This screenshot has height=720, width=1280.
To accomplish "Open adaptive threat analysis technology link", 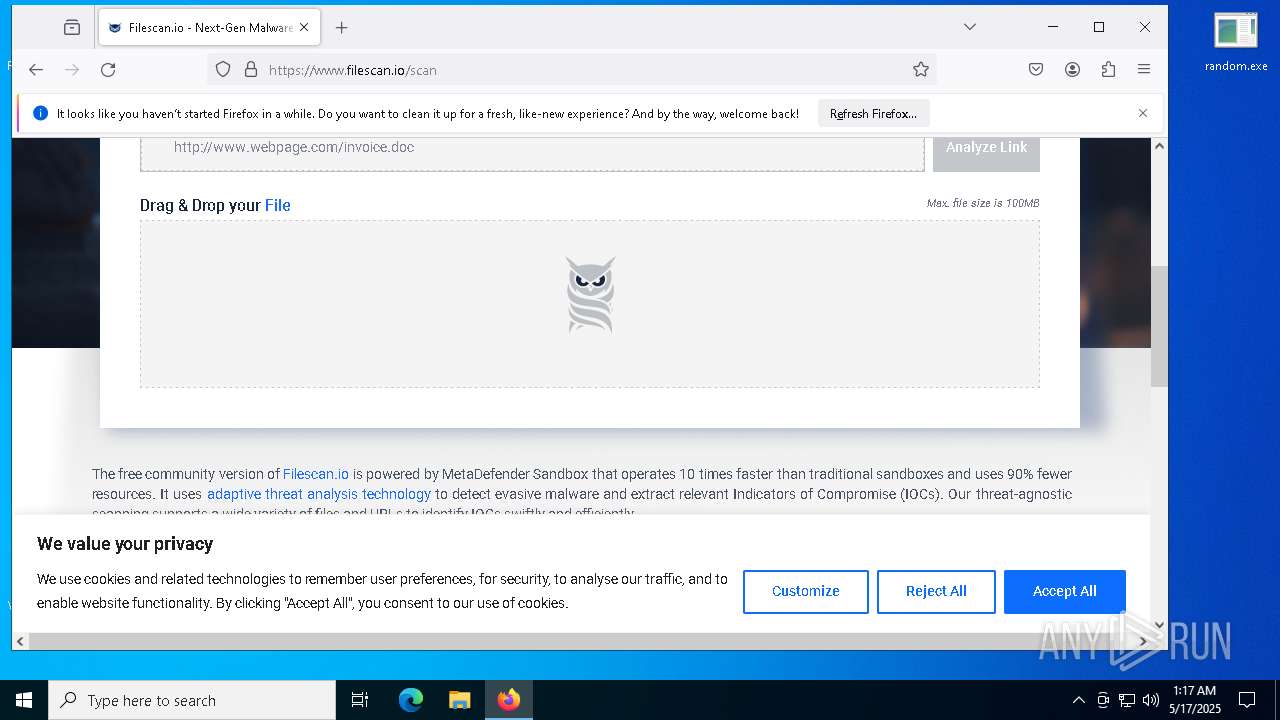I will point(319,494).
